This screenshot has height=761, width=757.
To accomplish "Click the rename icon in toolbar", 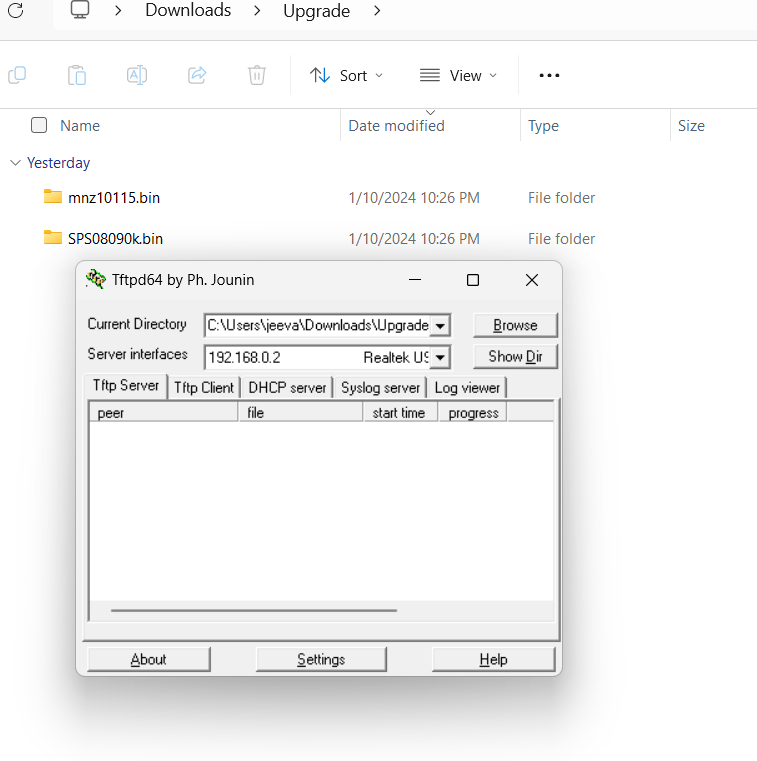I will click(137, 75).
